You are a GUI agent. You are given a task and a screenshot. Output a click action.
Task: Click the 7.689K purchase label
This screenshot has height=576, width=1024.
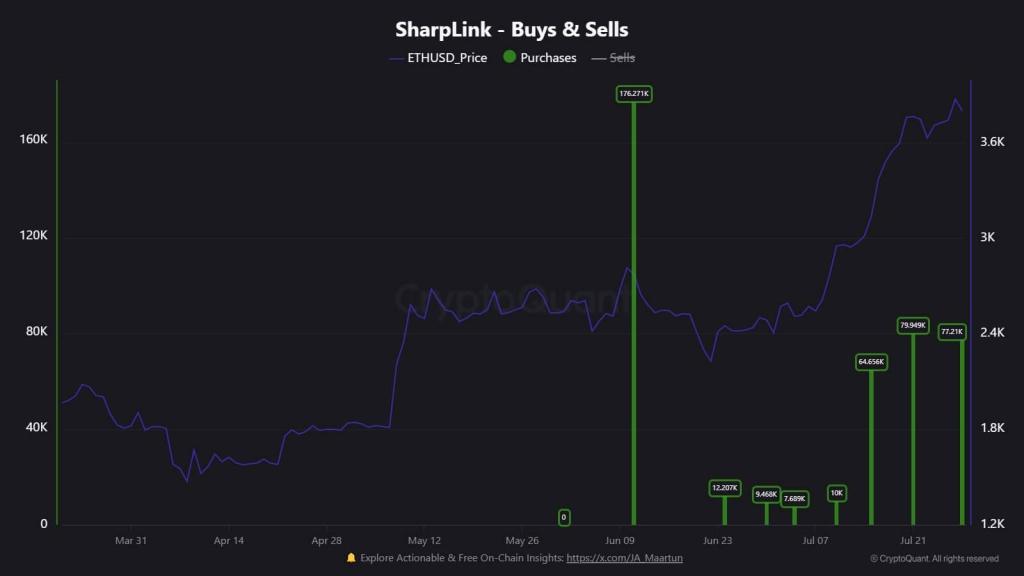point(795,498)
